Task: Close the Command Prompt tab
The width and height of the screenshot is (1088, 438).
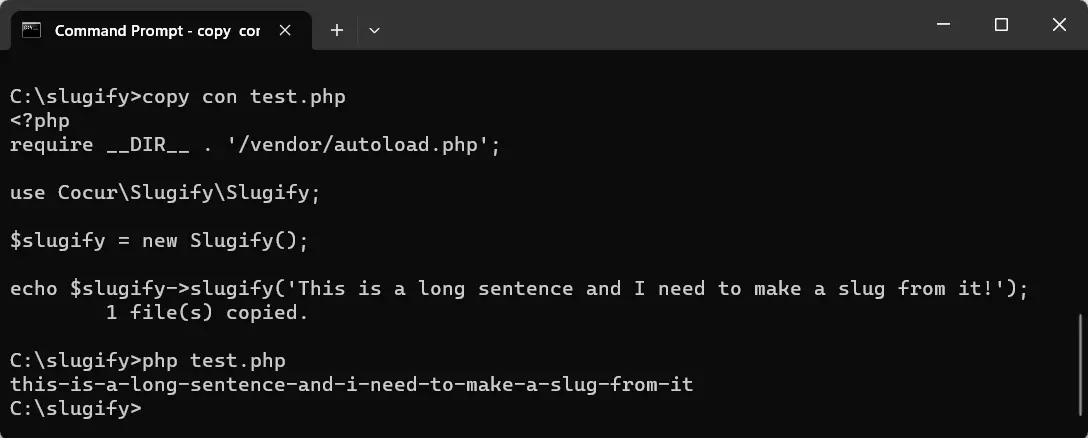Action: (285, 31)
